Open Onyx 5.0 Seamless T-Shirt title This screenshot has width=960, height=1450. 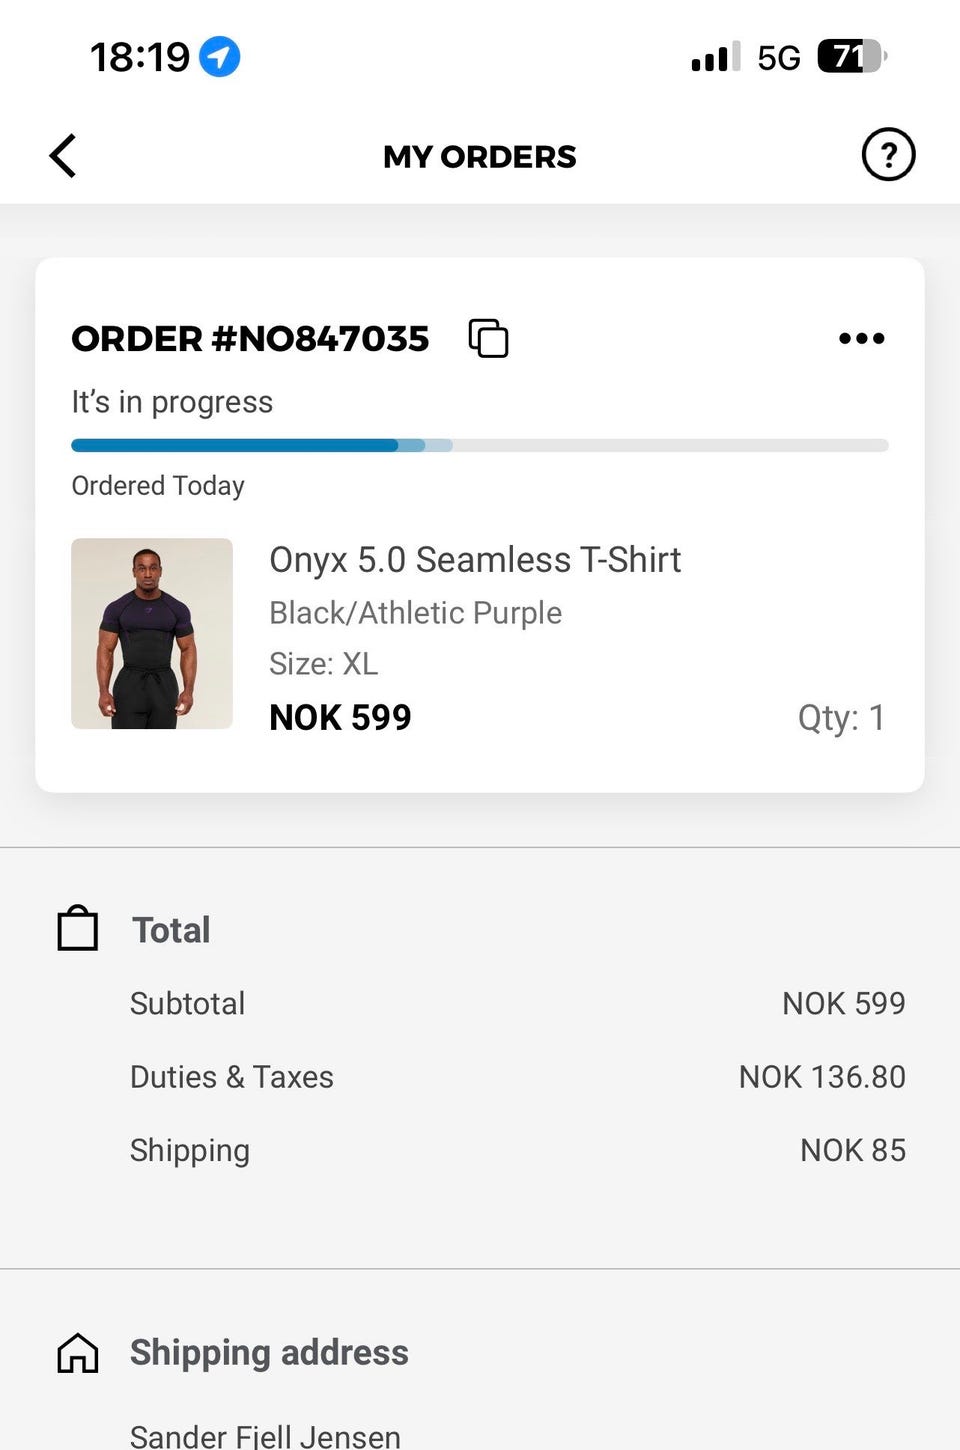click(x=475, y=560)
